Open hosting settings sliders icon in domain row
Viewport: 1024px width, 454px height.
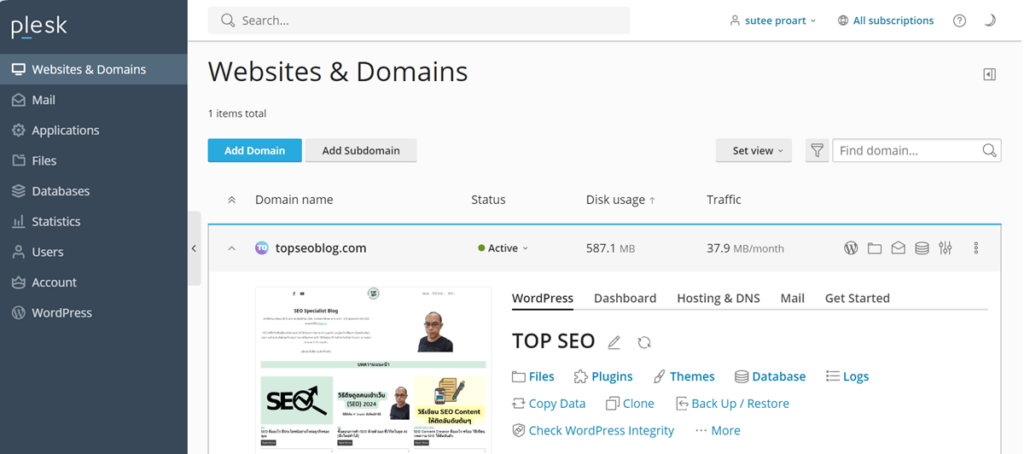tap(945, 248)
